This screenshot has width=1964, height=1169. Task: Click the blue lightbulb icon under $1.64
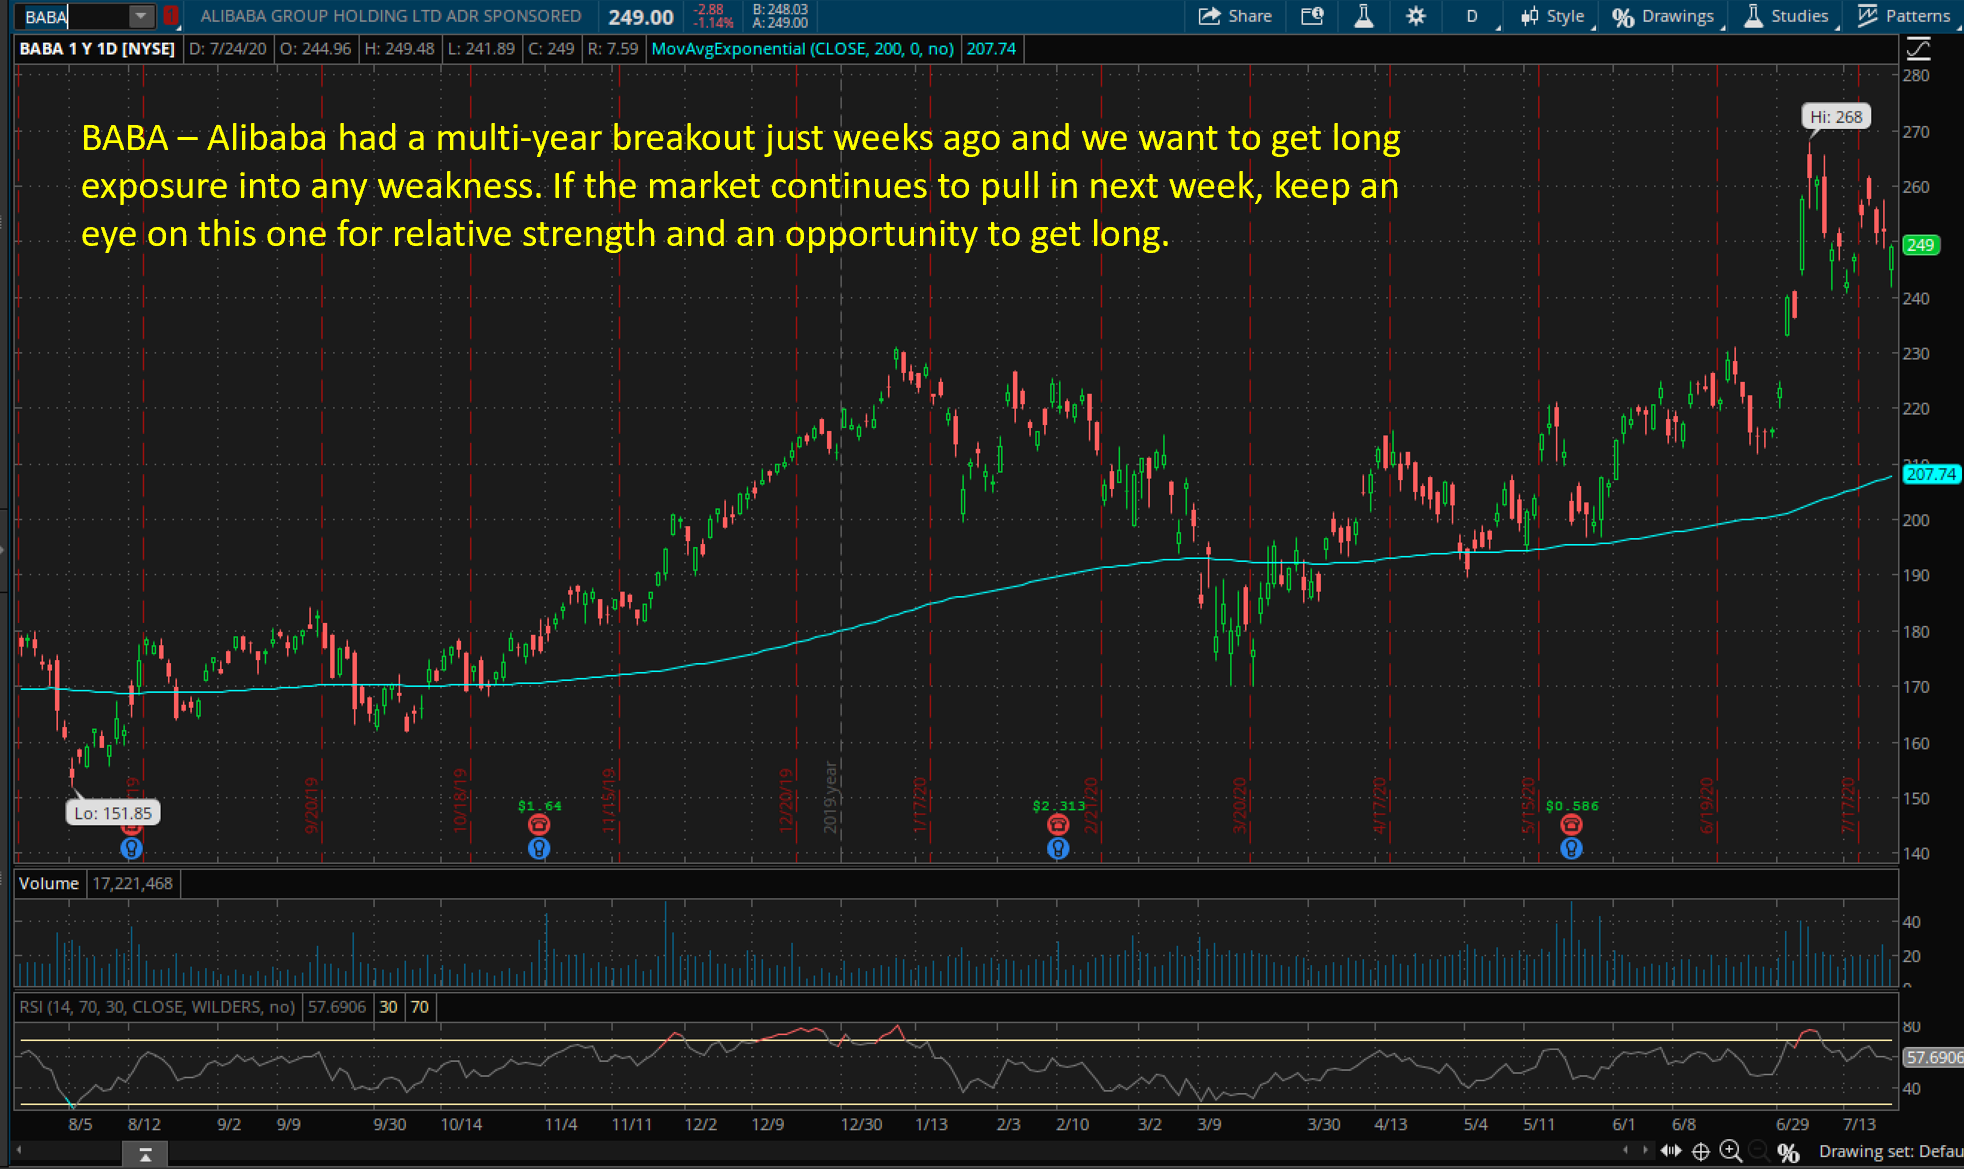point(539,849)
